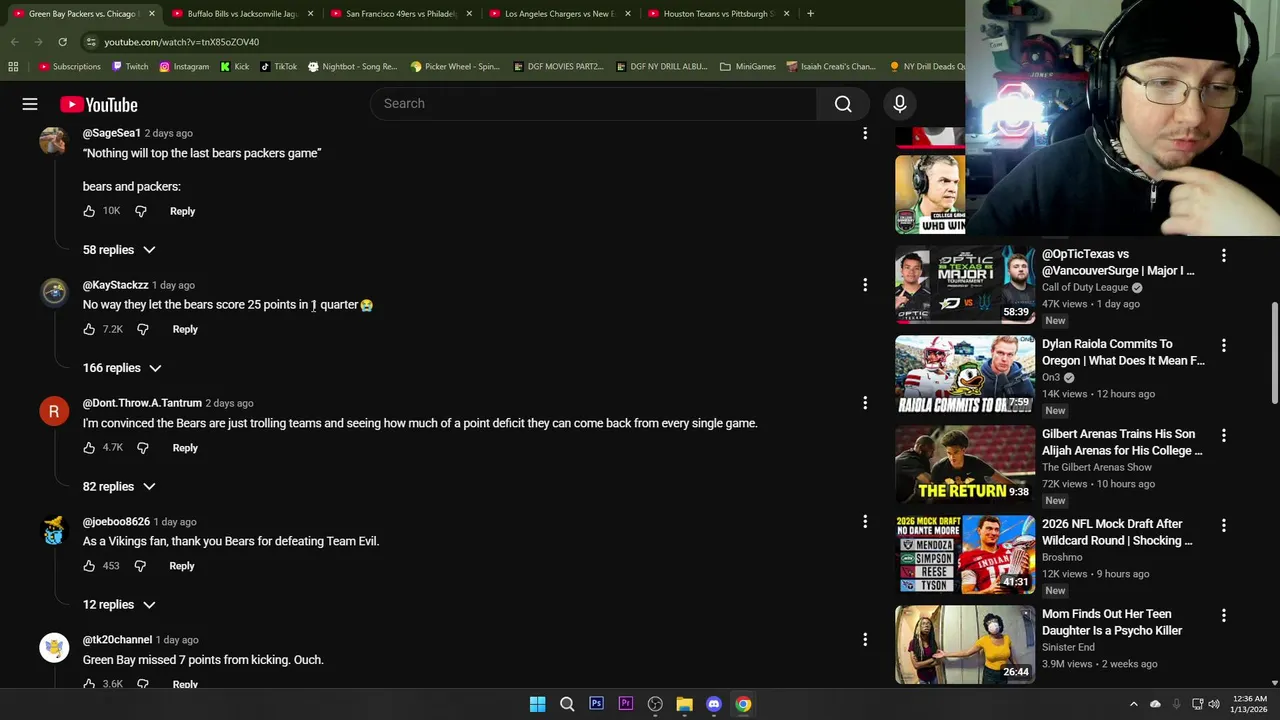Dislike the @KayStackzz comment
This screenshot has width=1280, height=720.
click(143, 329)
